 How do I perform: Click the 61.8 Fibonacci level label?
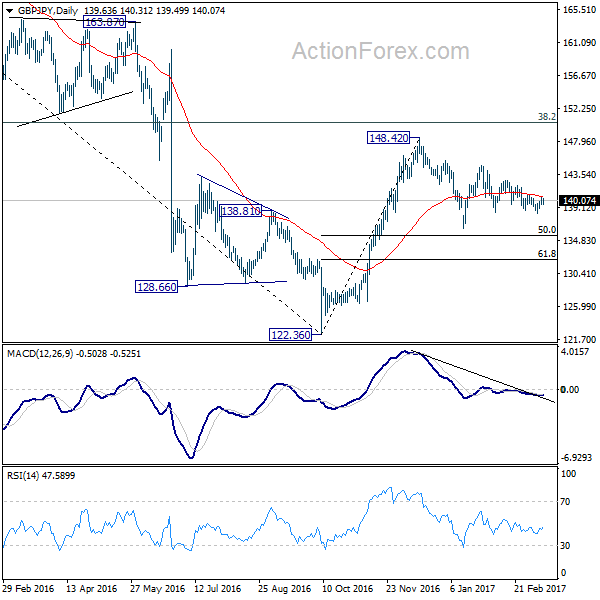(x=547, y=253)
